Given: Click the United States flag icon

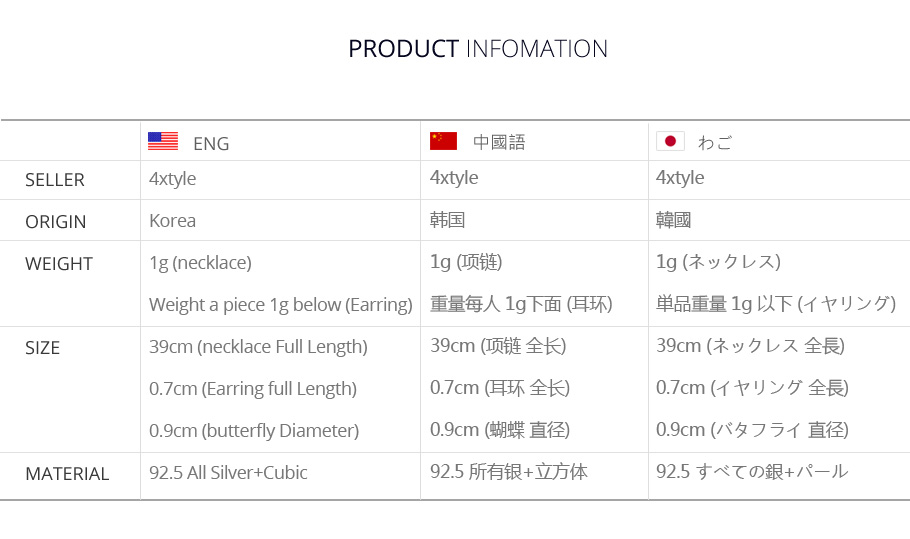Looking at the screenshot, I should tap(163, 141).
